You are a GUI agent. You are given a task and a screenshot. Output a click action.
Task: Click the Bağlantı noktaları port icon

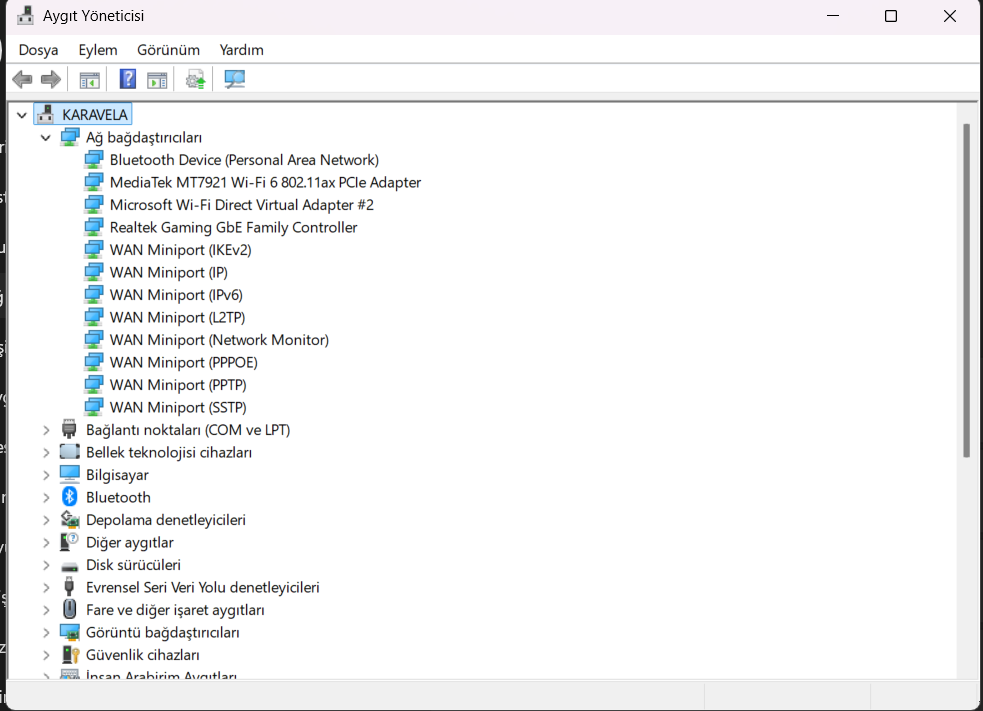pyautogui.click(x=70, y=429)
